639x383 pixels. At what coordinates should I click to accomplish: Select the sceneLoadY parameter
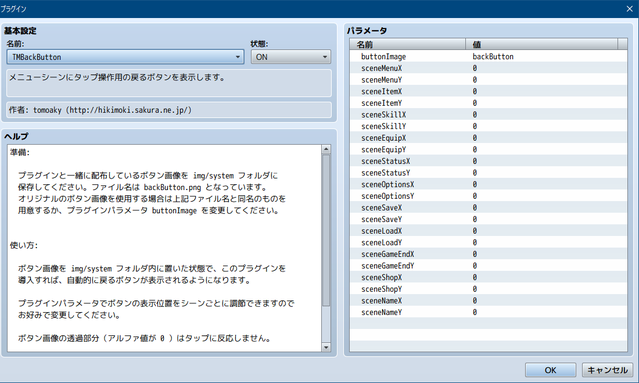click(381, 242)
